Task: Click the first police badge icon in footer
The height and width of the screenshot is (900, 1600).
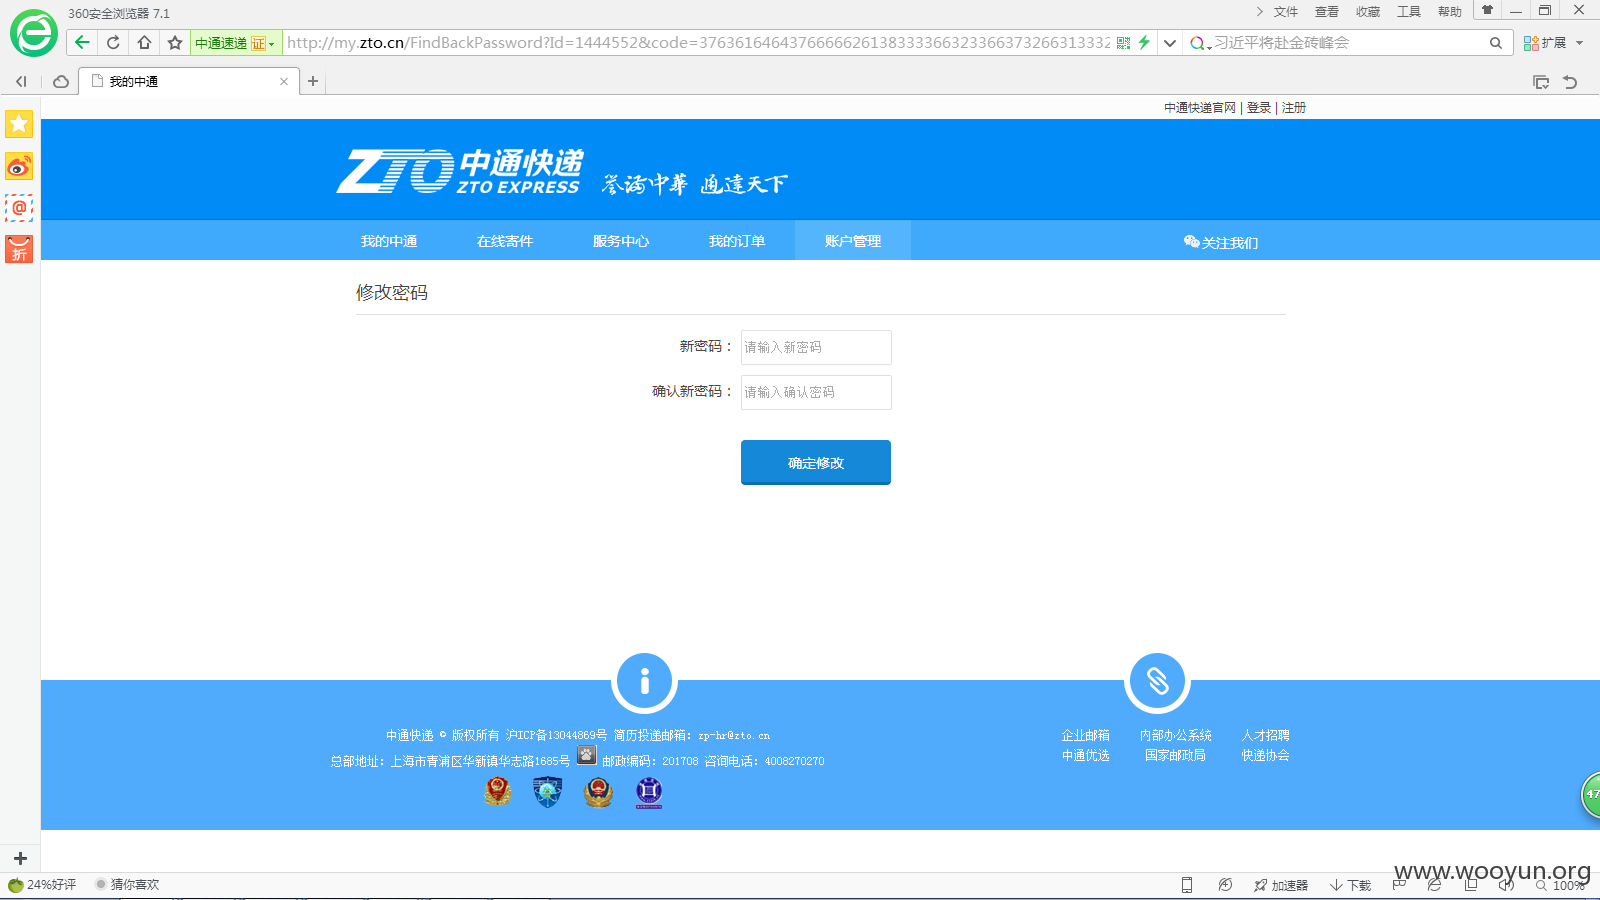Action: point(498,792)
